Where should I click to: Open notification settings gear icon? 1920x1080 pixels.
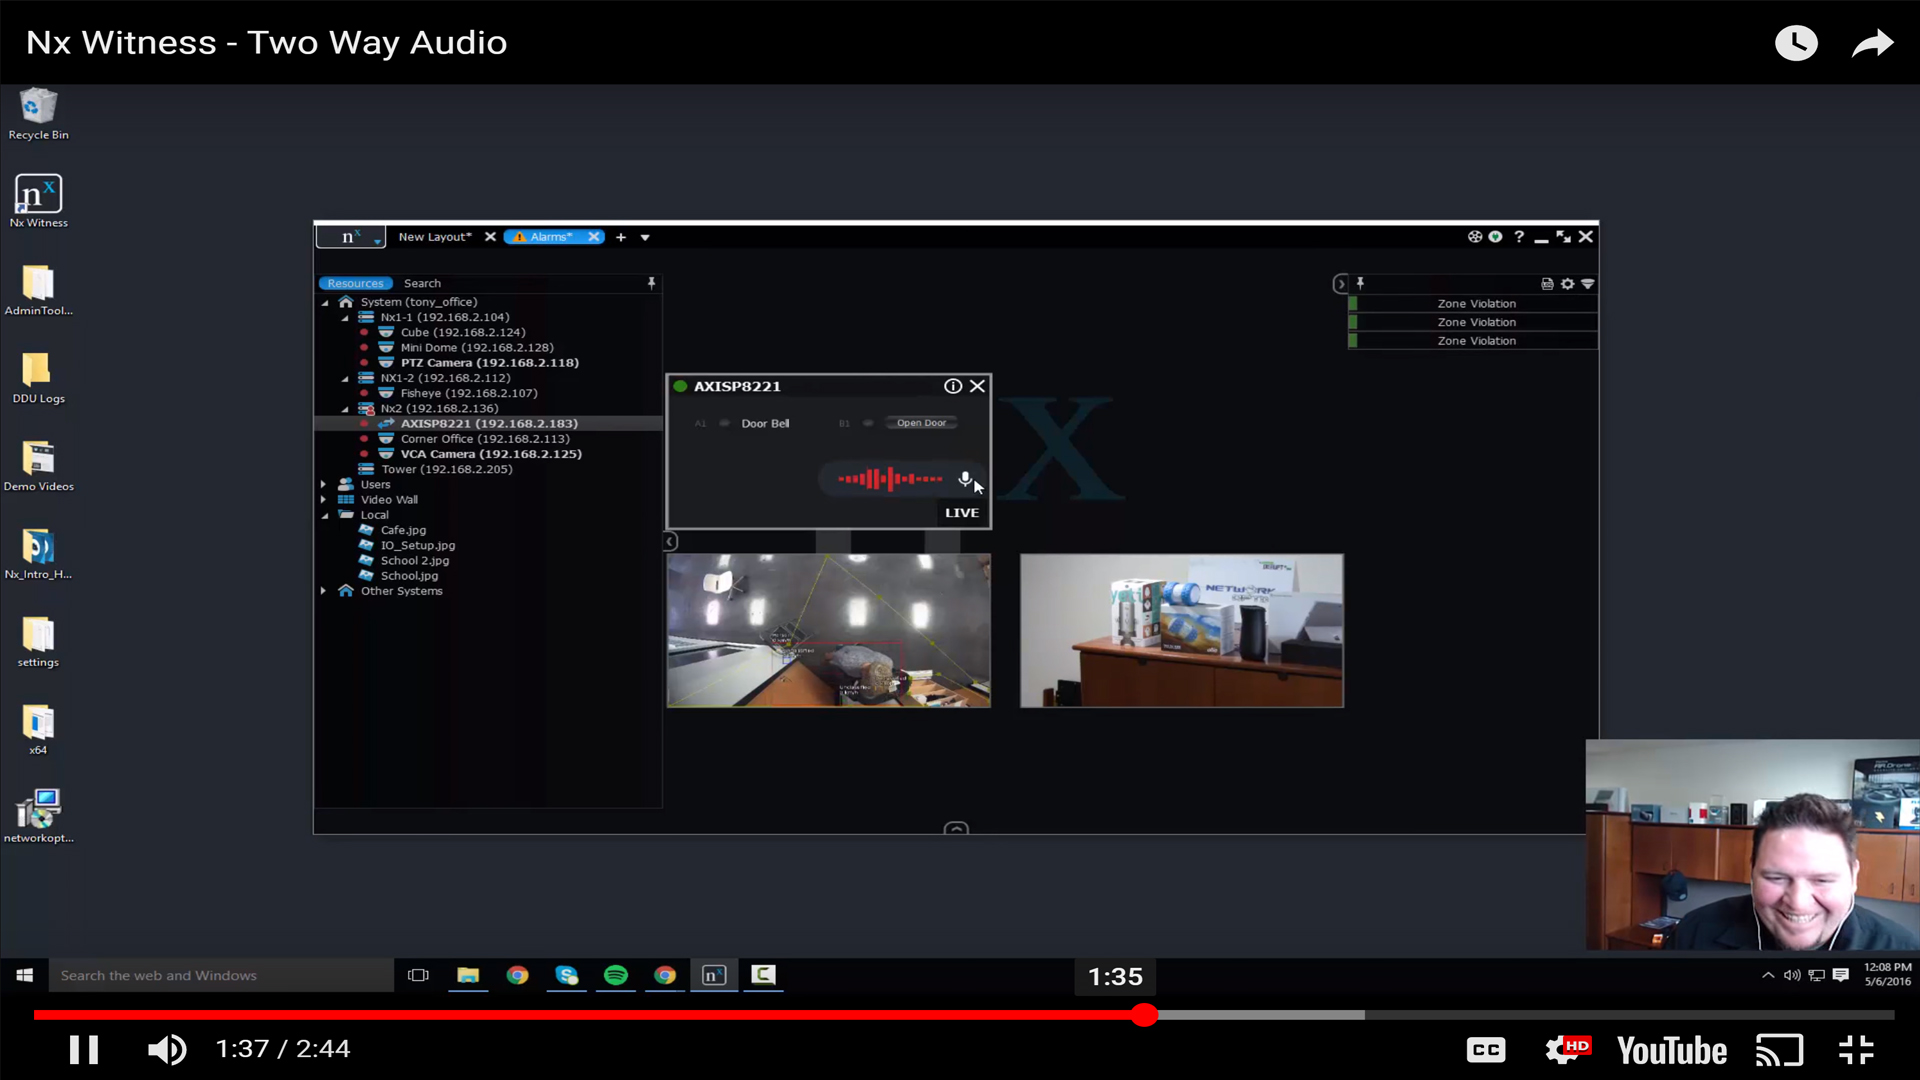pos(1567,284)
